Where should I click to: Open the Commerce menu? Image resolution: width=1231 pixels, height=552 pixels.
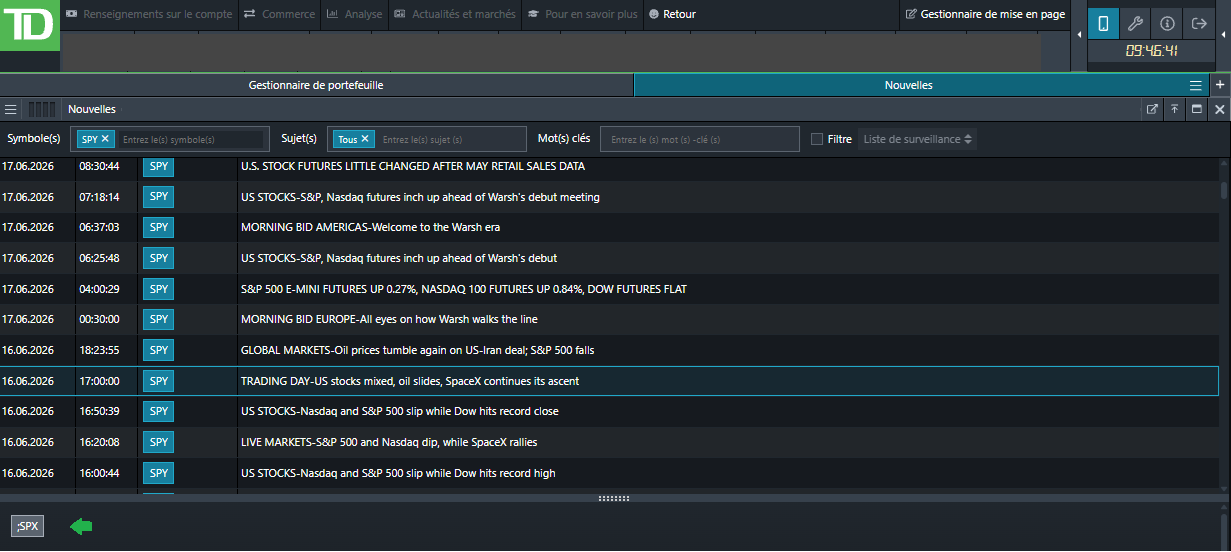279,14
